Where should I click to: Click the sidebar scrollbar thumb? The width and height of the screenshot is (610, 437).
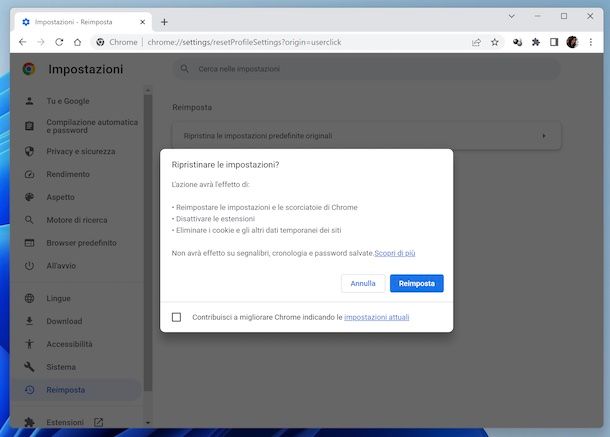(x=148, y=243)
